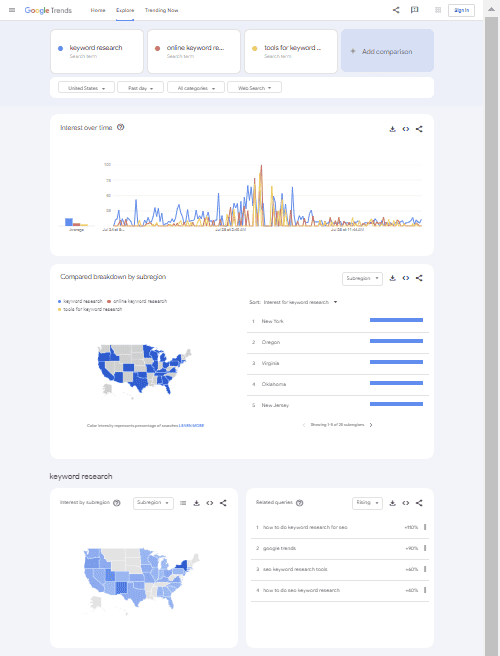Download Related queries data

coord(392,503)
